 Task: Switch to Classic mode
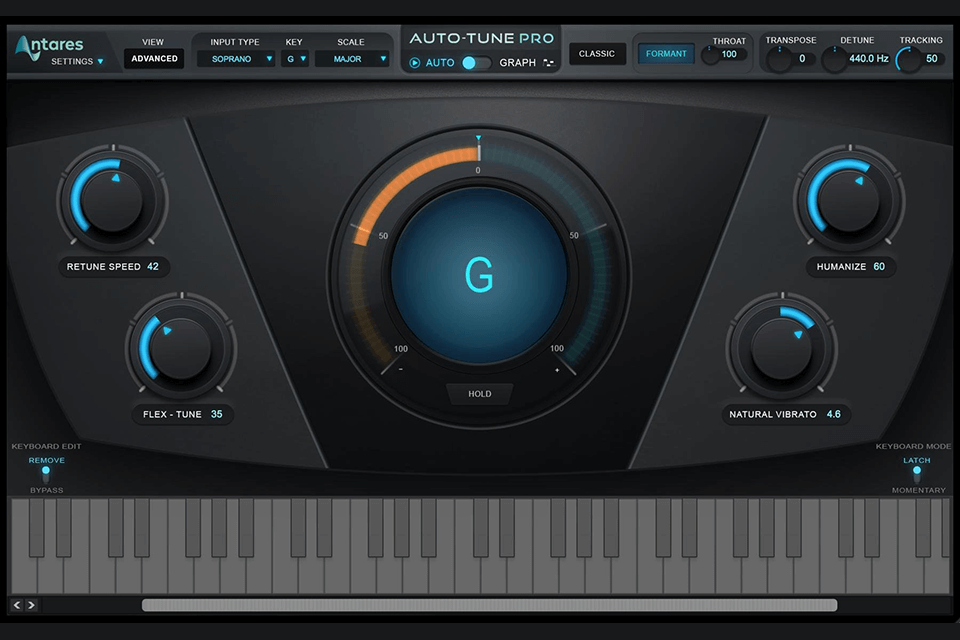[597, 53]
